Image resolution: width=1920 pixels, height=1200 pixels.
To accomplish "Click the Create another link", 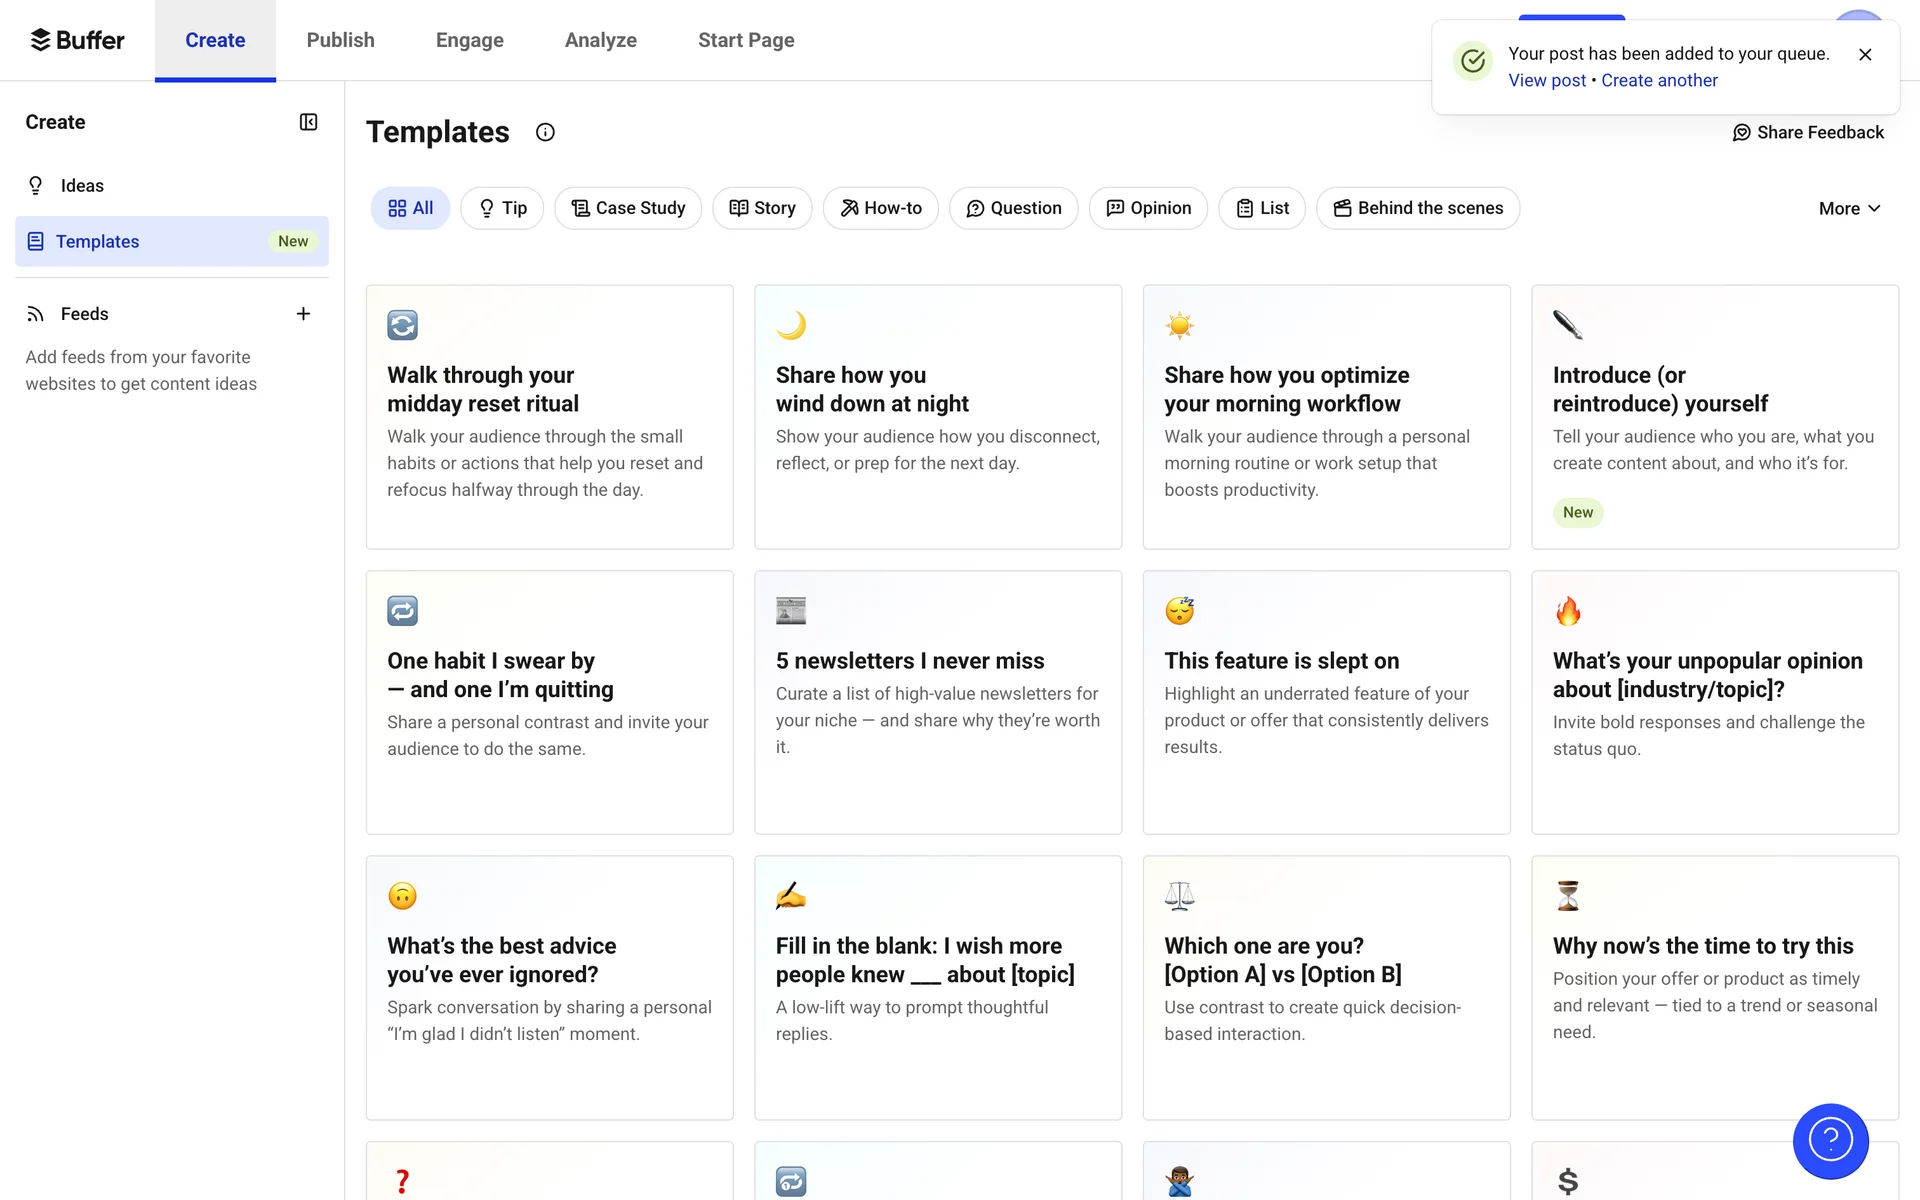I will (x=1659, y=80).
